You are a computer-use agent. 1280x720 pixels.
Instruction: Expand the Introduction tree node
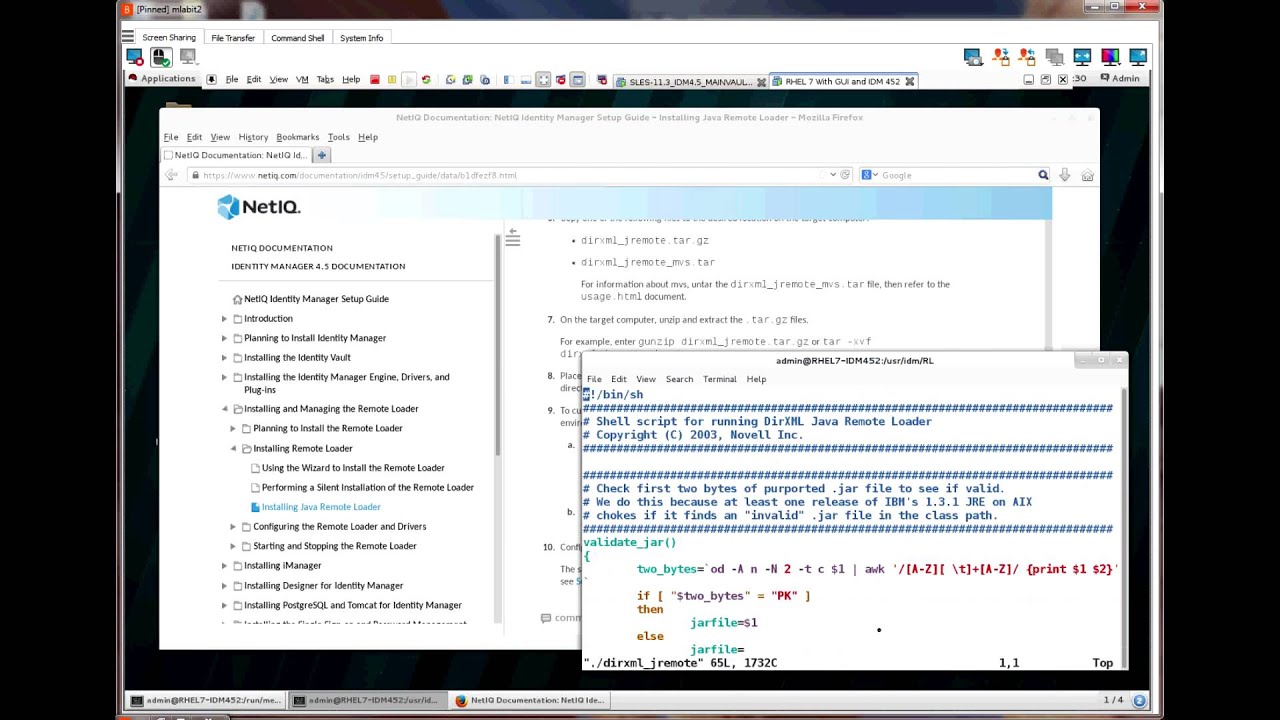tap(224, 319)
